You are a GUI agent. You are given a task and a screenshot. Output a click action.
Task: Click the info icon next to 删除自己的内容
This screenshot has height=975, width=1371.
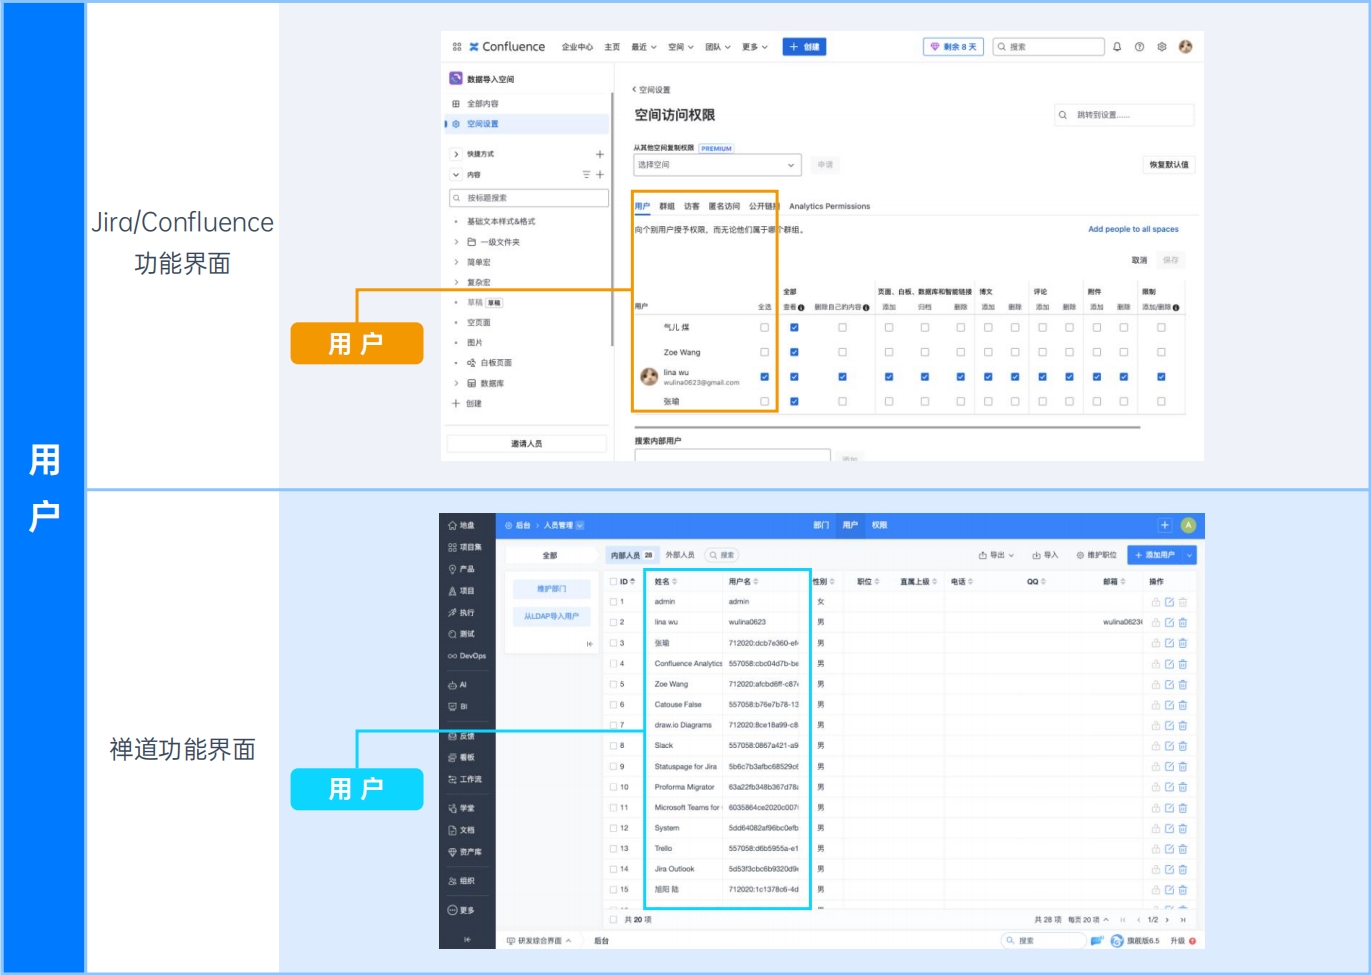866,308
